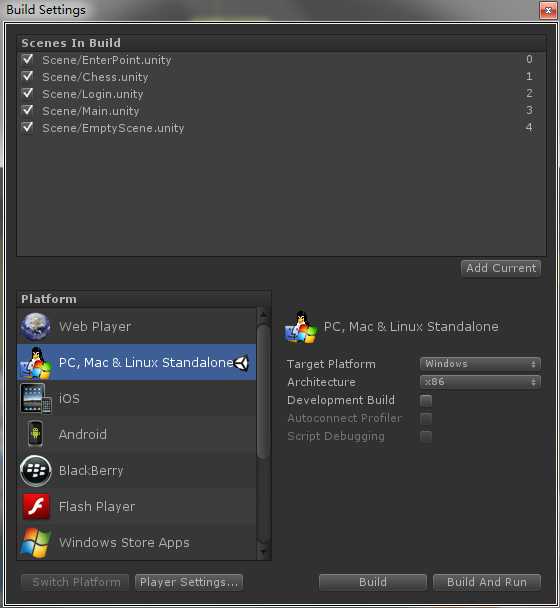Toggle the Autoconnect Profiler checkbox

coord(426,418)
